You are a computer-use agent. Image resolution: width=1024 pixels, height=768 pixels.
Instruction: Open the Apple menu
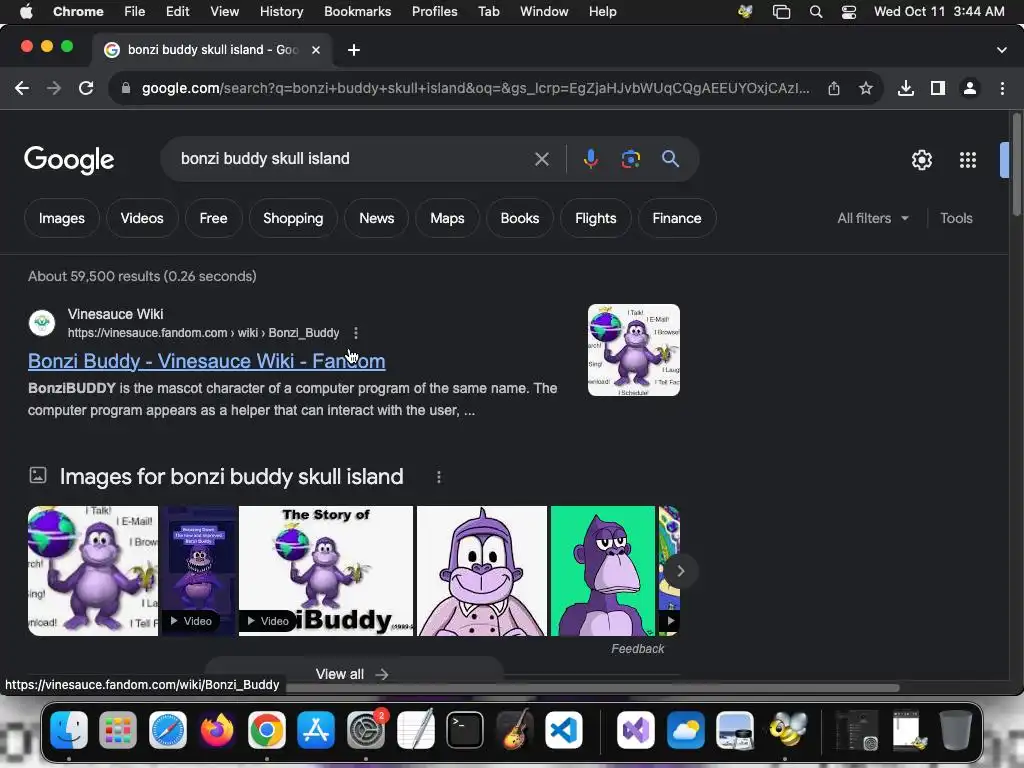click(26, 12)
